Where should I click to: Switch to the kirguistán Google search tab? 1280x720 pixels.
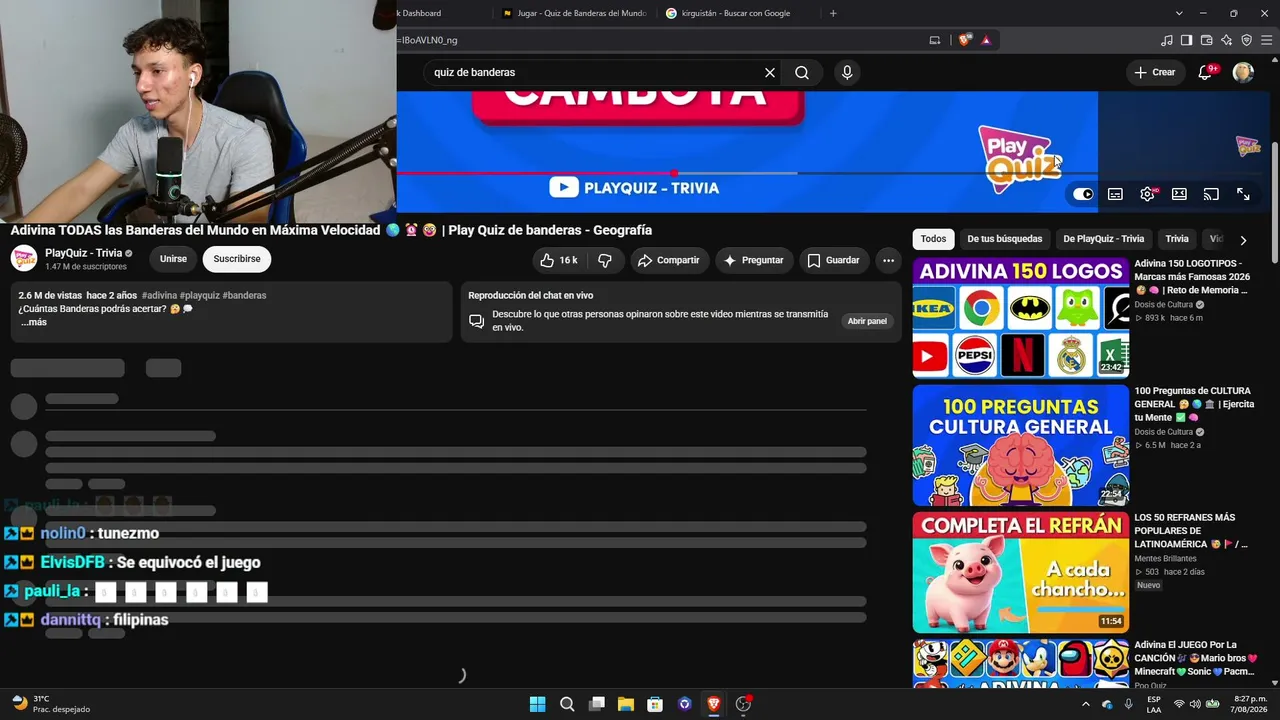pyautogui.click(x=735, y=13)
